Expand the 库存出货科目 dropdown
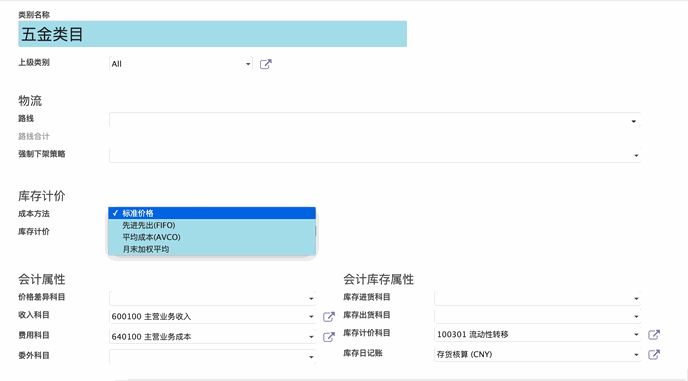688x381 pixels. click(x=636, y=316)
